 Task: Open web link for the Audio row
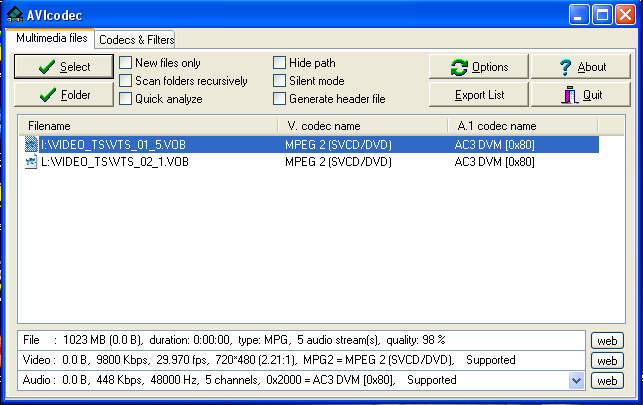(607, 381)
